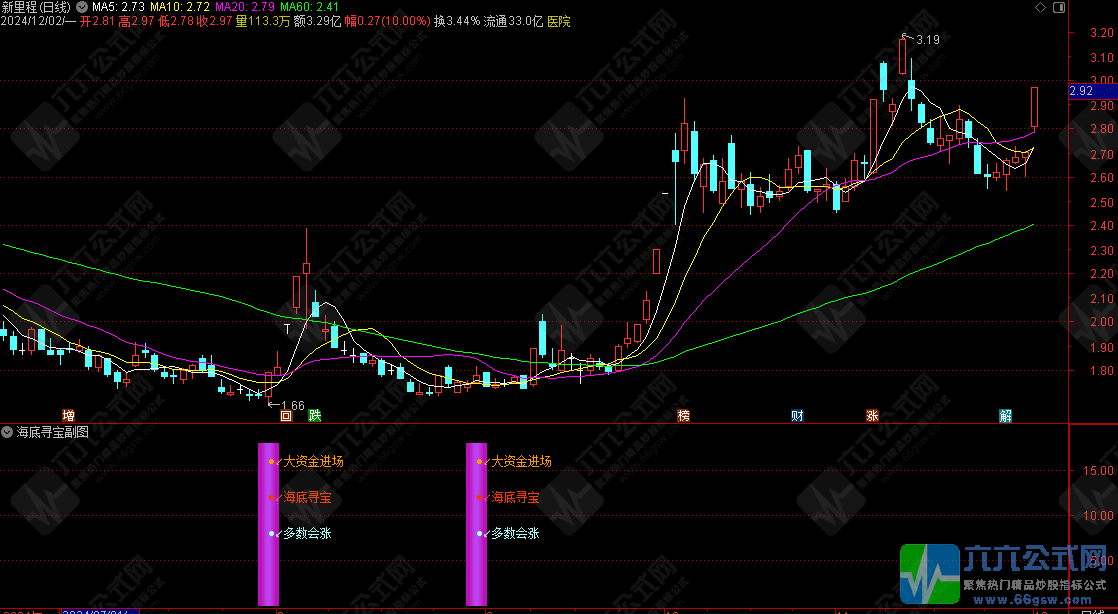Expand the 海底寻宝副图 indicator menu arrow
Image resolution: width=1118 pixels, height=614 pixels.
point(9,433)
